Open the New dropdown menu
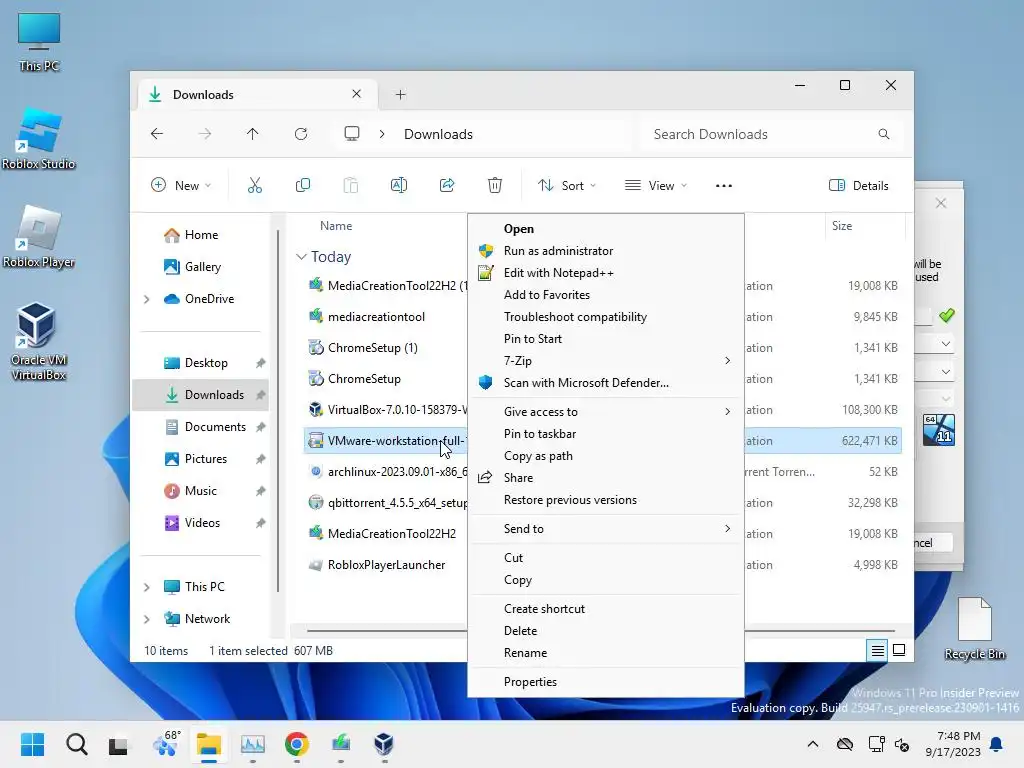 181,185
